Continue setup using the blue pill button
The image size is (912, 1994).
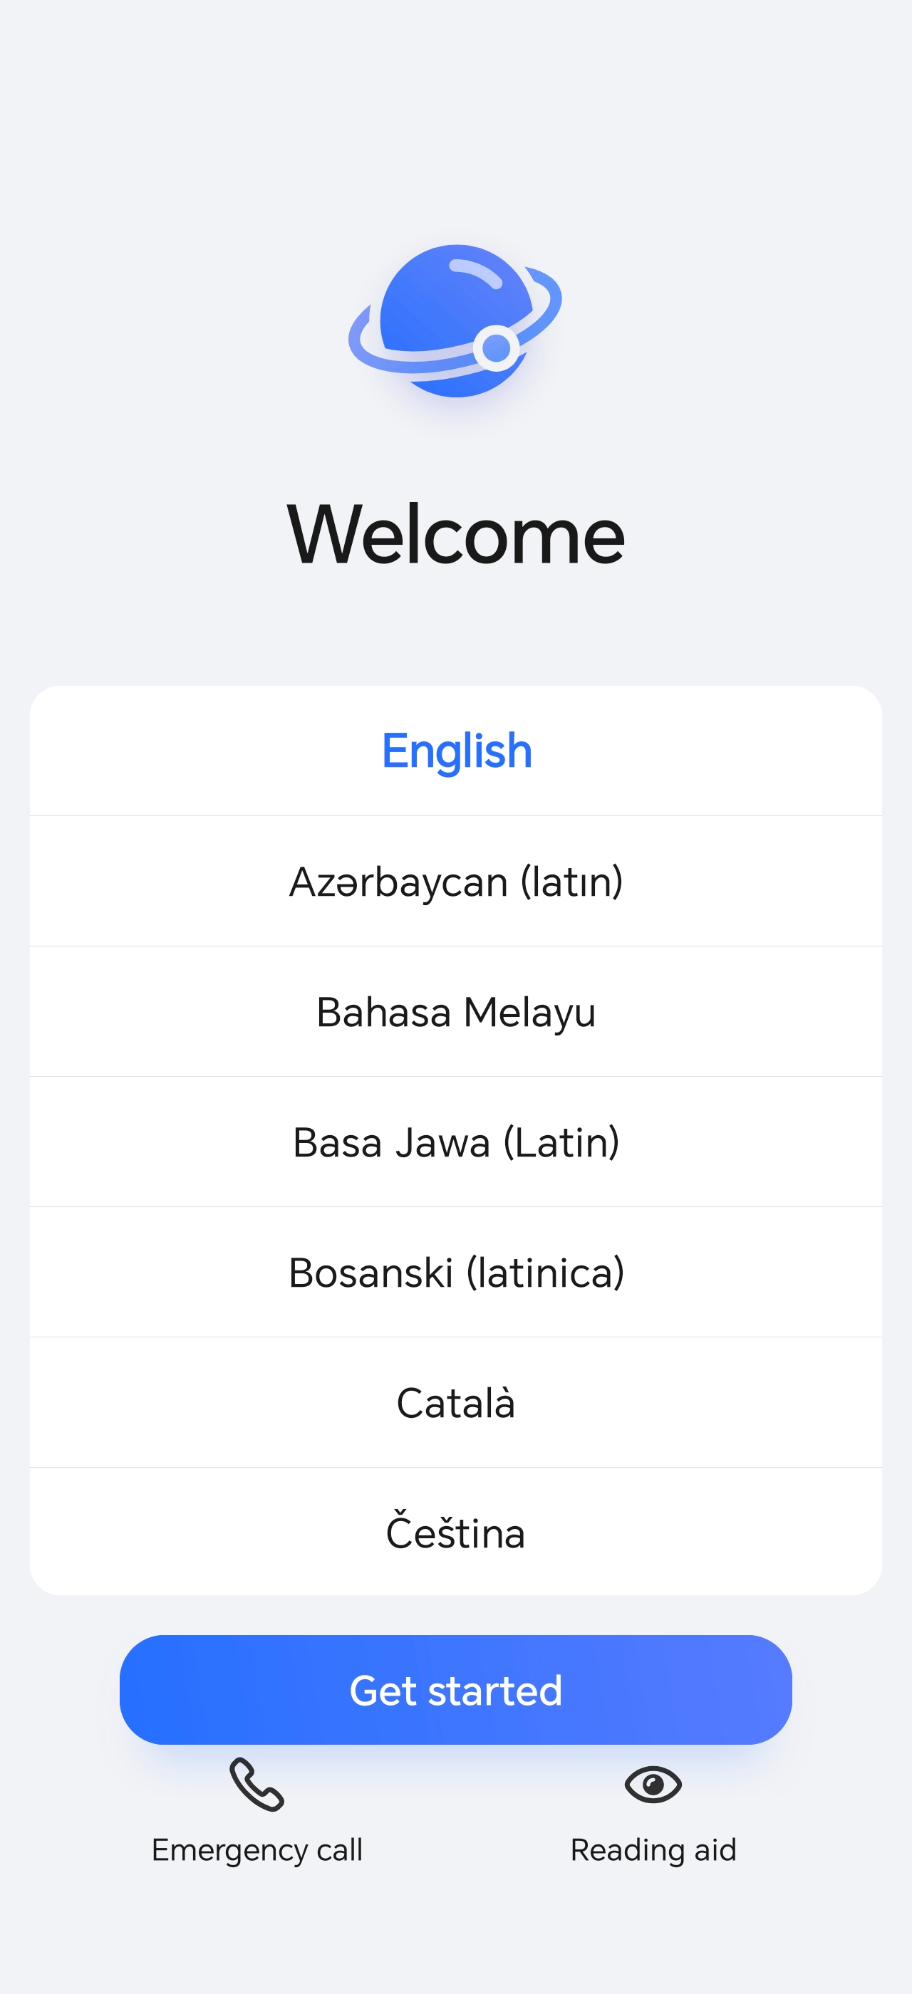[456, 1690]
